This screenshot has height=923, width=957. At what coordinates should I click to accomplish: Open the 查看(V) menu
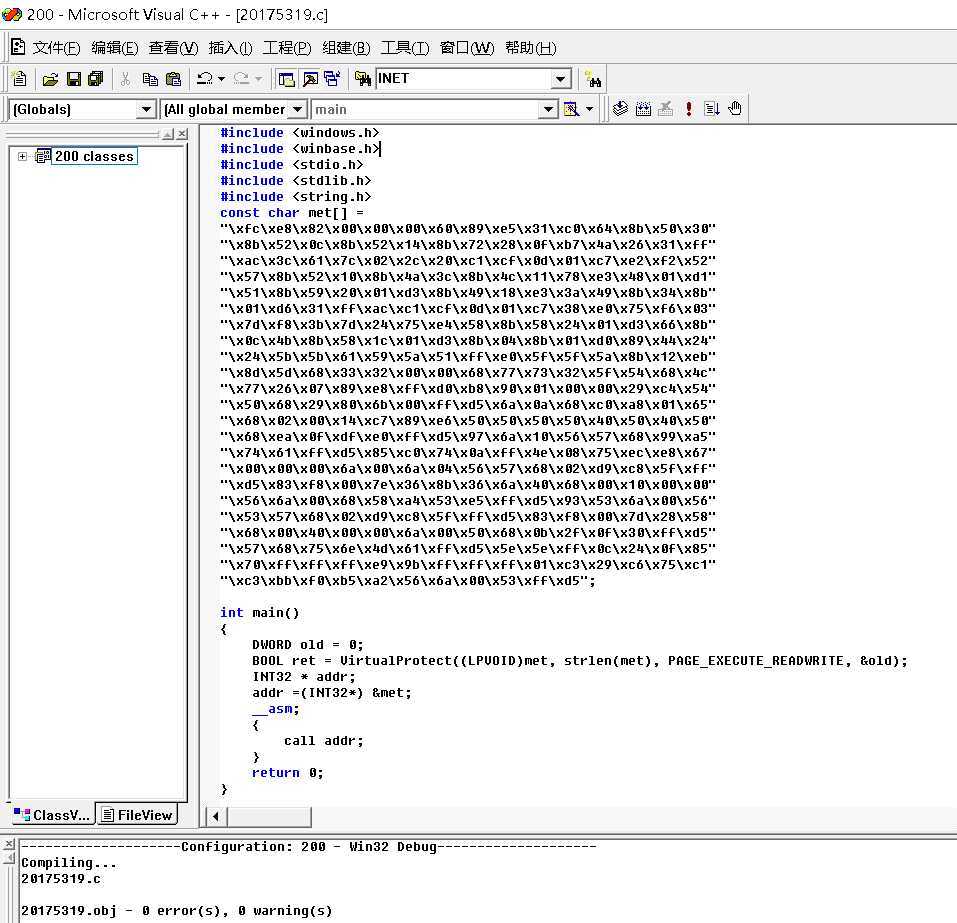(x=173, y=48)
